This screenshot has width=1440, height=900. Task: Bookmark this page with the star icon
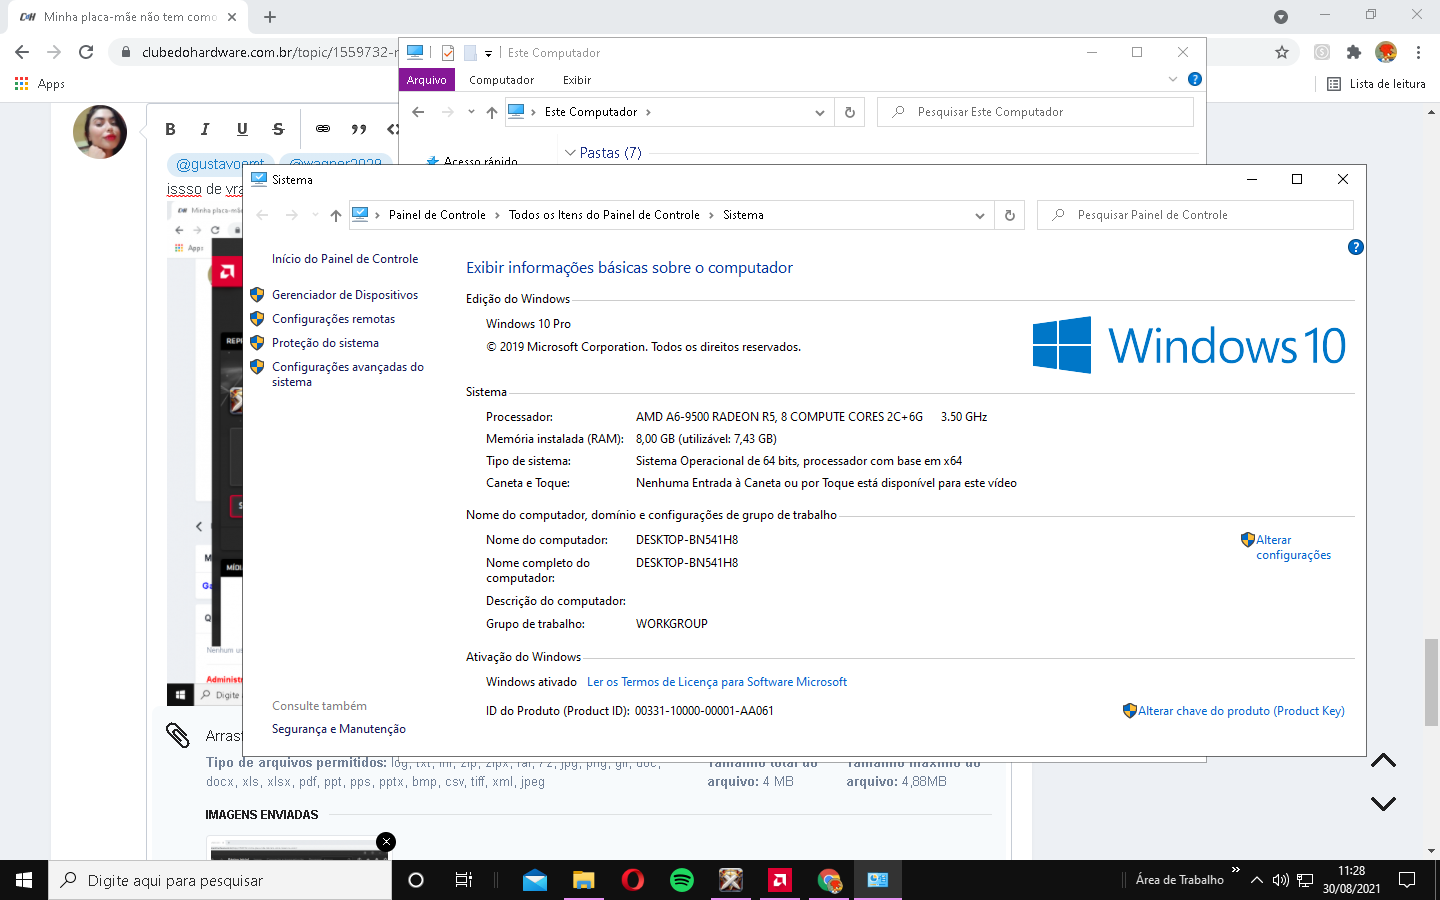(1282, 52)
